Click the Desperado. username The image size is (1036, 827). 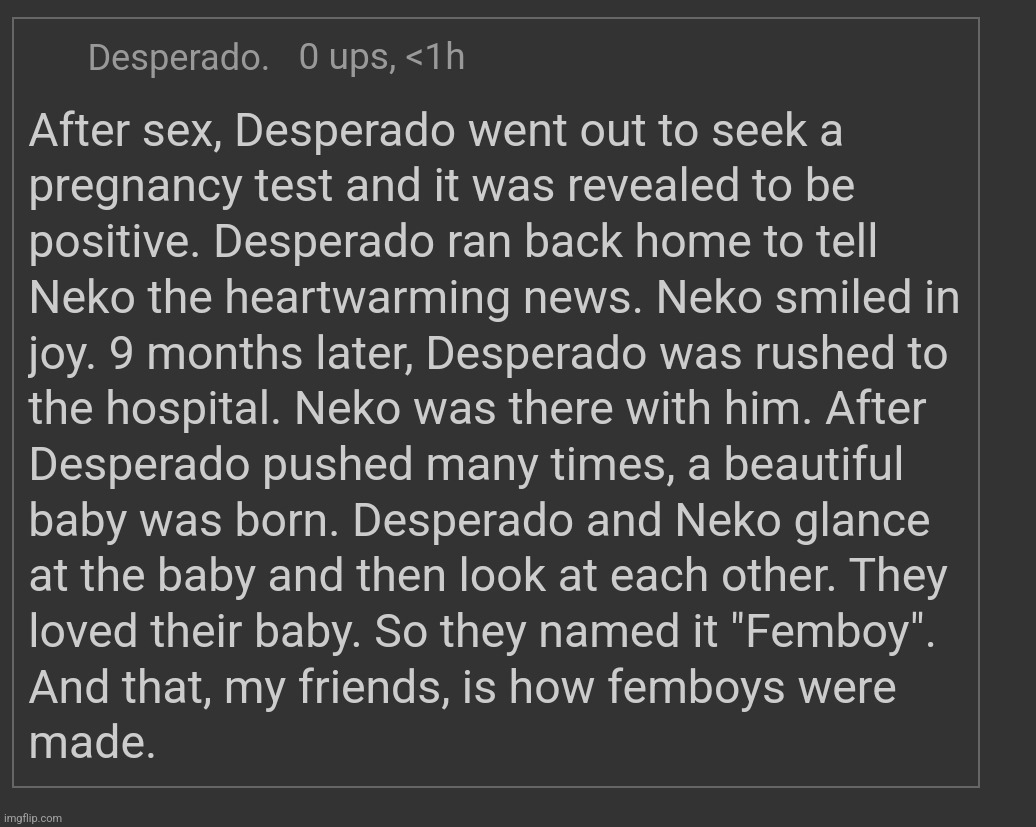[x=178, y=58]
